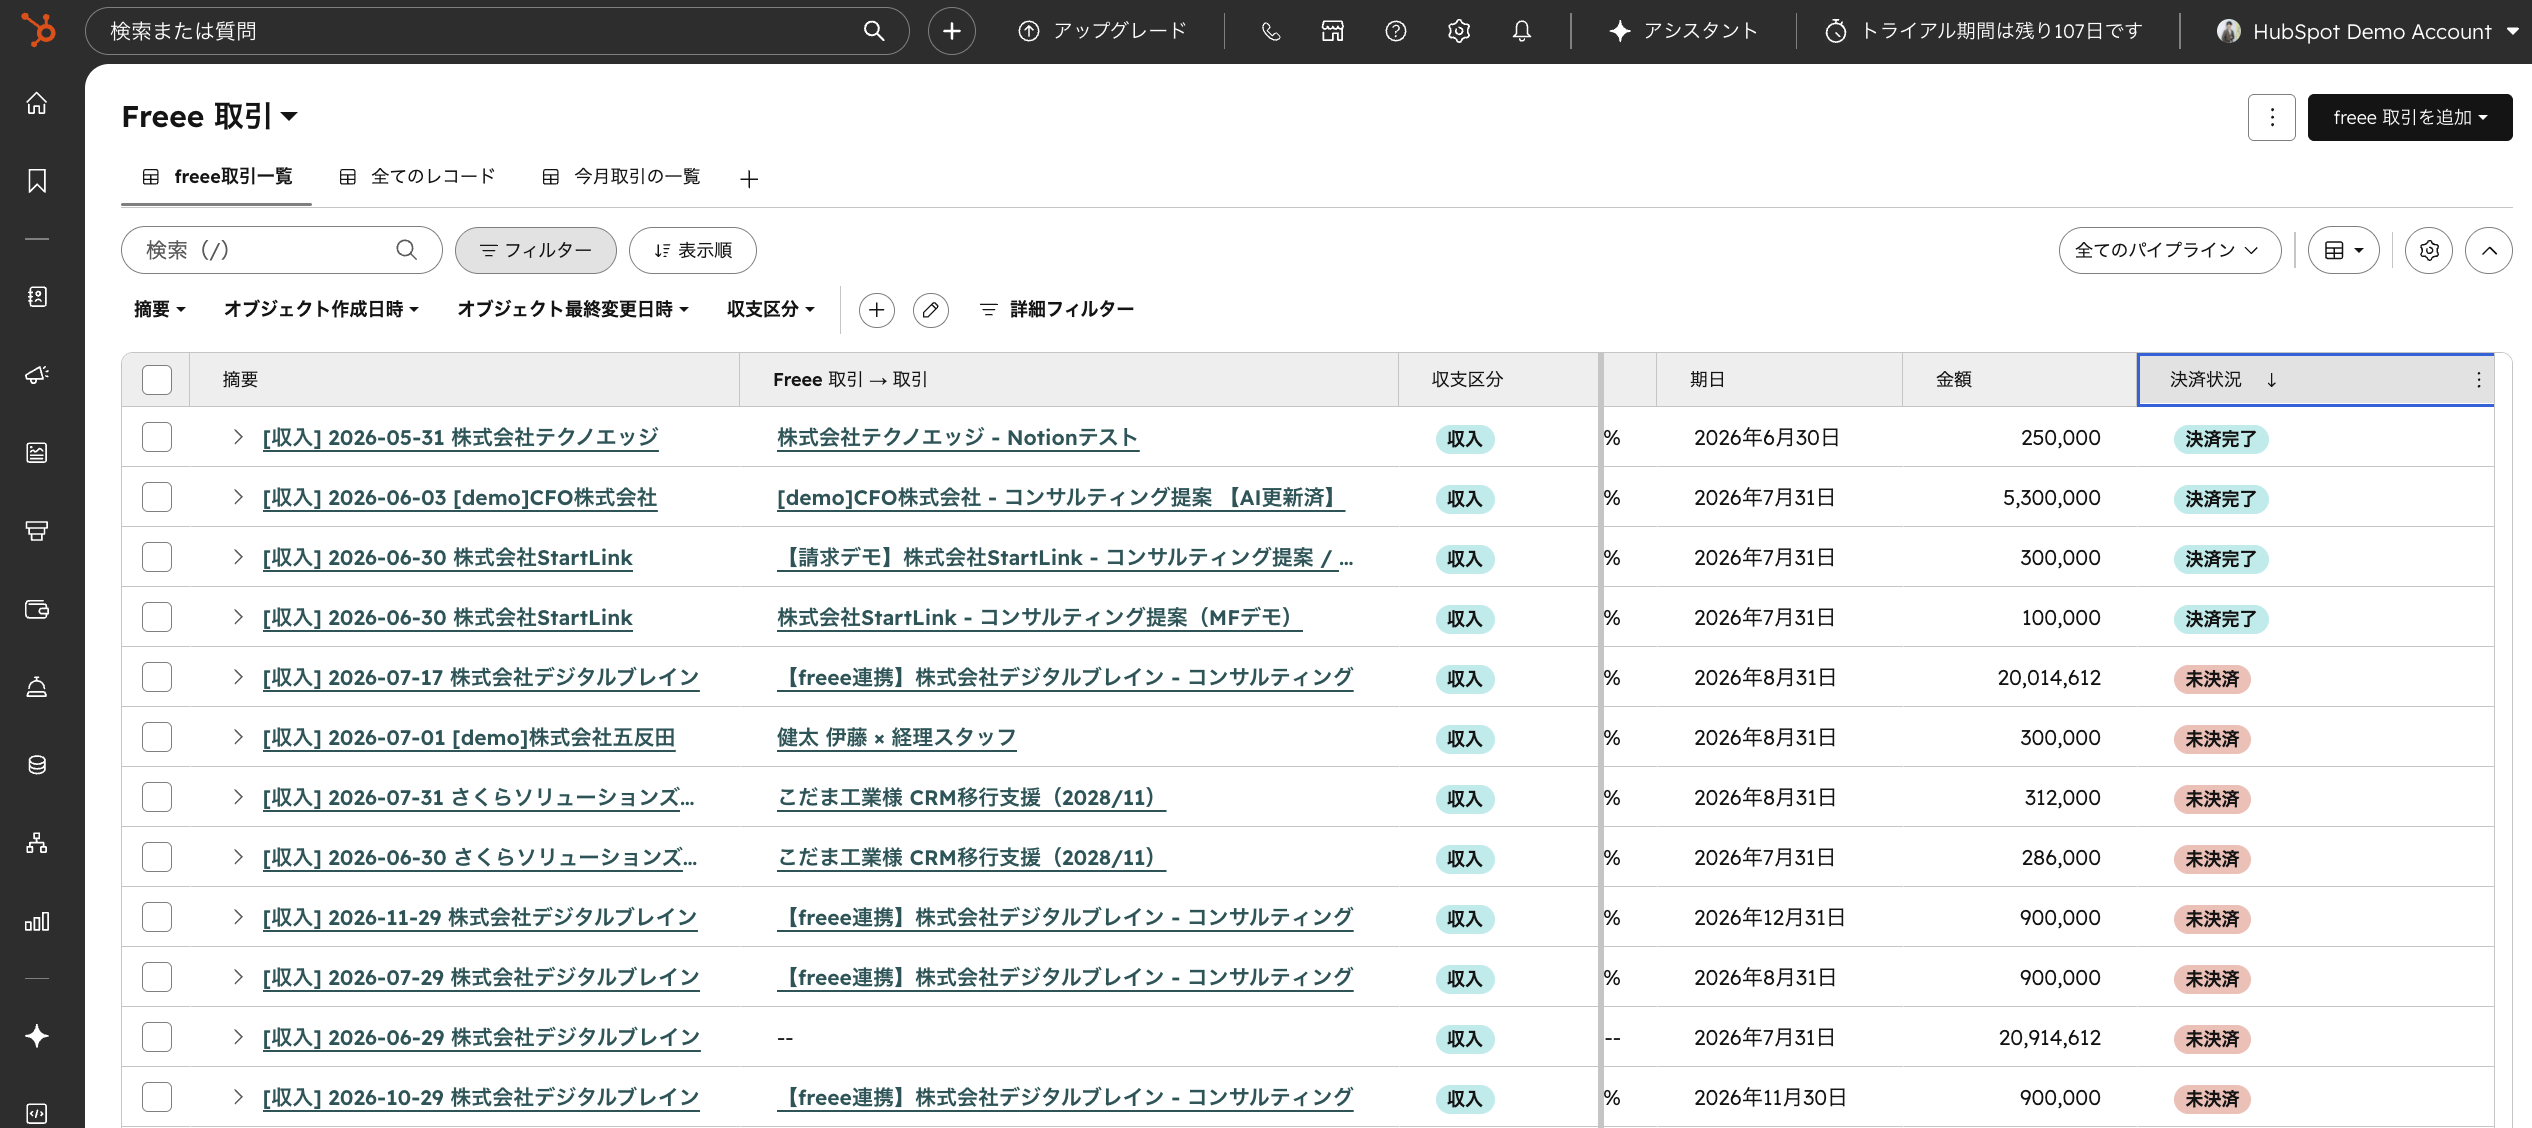Open the phone calling icon
Viewport: 2532px width, 1128px height.
(1270, 31)
